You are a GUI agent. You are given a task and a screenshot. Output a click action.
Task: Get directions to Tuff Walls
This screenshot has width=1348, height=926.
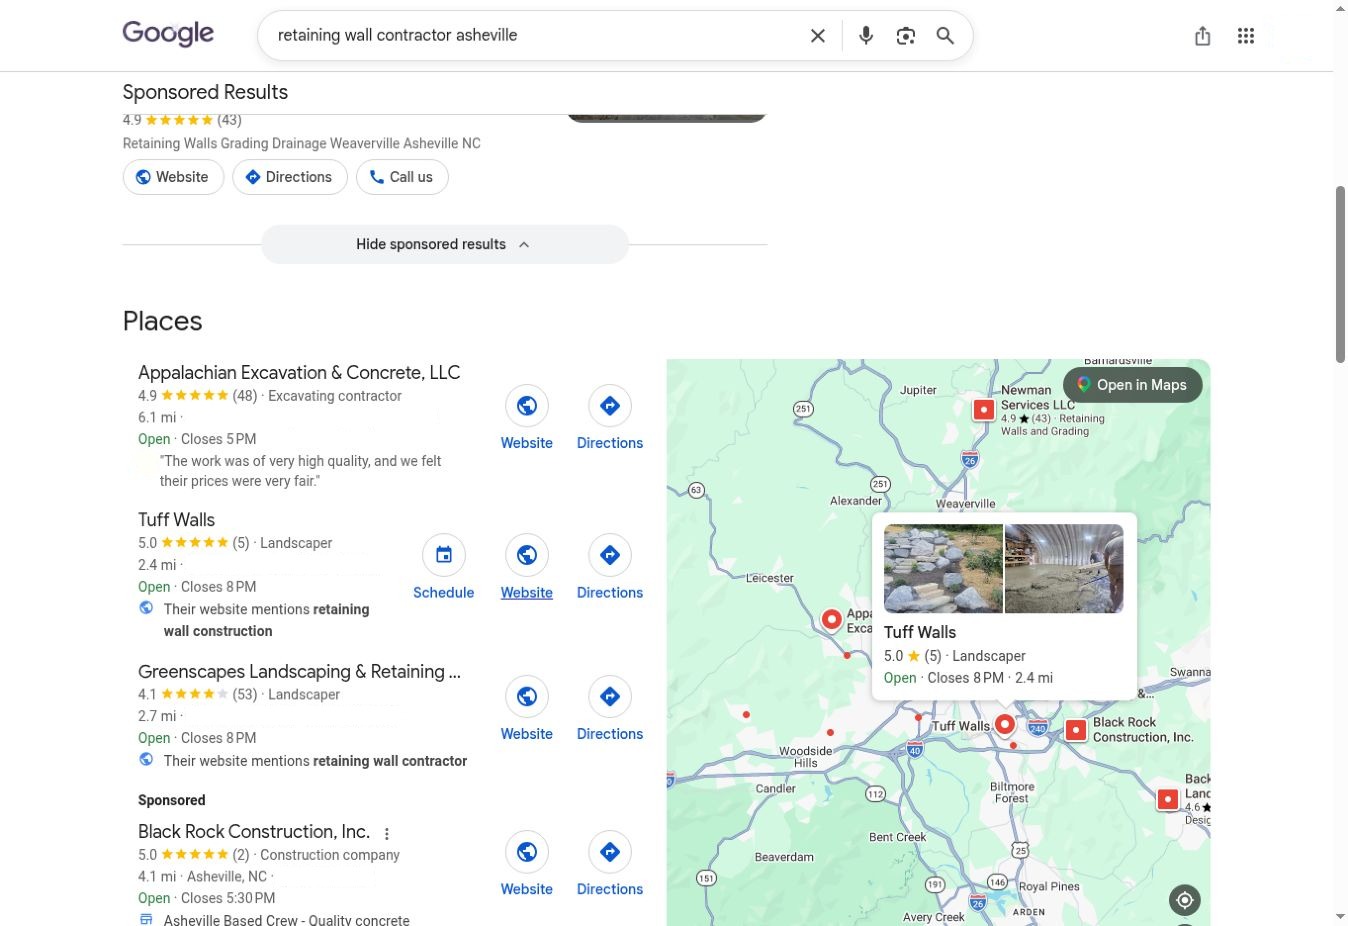(610, 555)
